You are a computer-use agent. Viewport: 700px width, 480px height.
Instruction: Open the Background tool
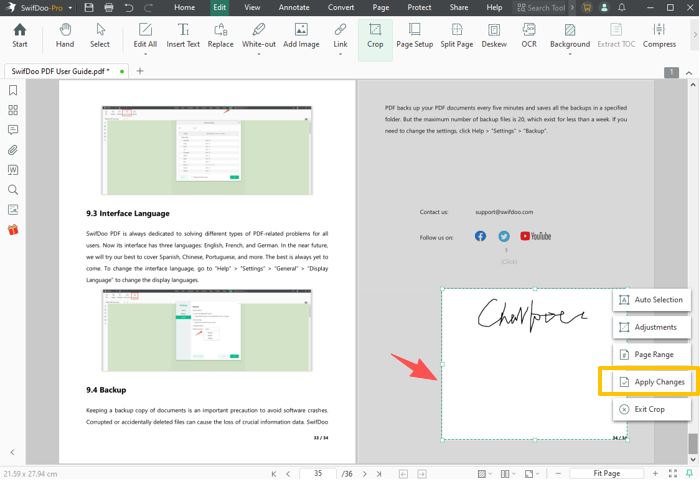[x=570, y=36]
